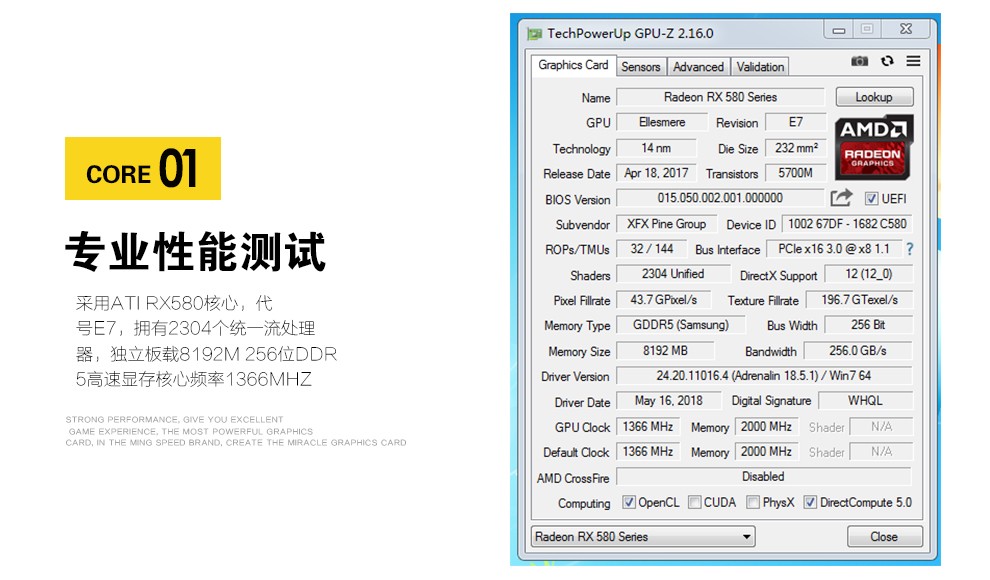Viewport: 990px width, 580px height.
Task: Click the Driver Date value May 16, 2018
Action: 669,401
